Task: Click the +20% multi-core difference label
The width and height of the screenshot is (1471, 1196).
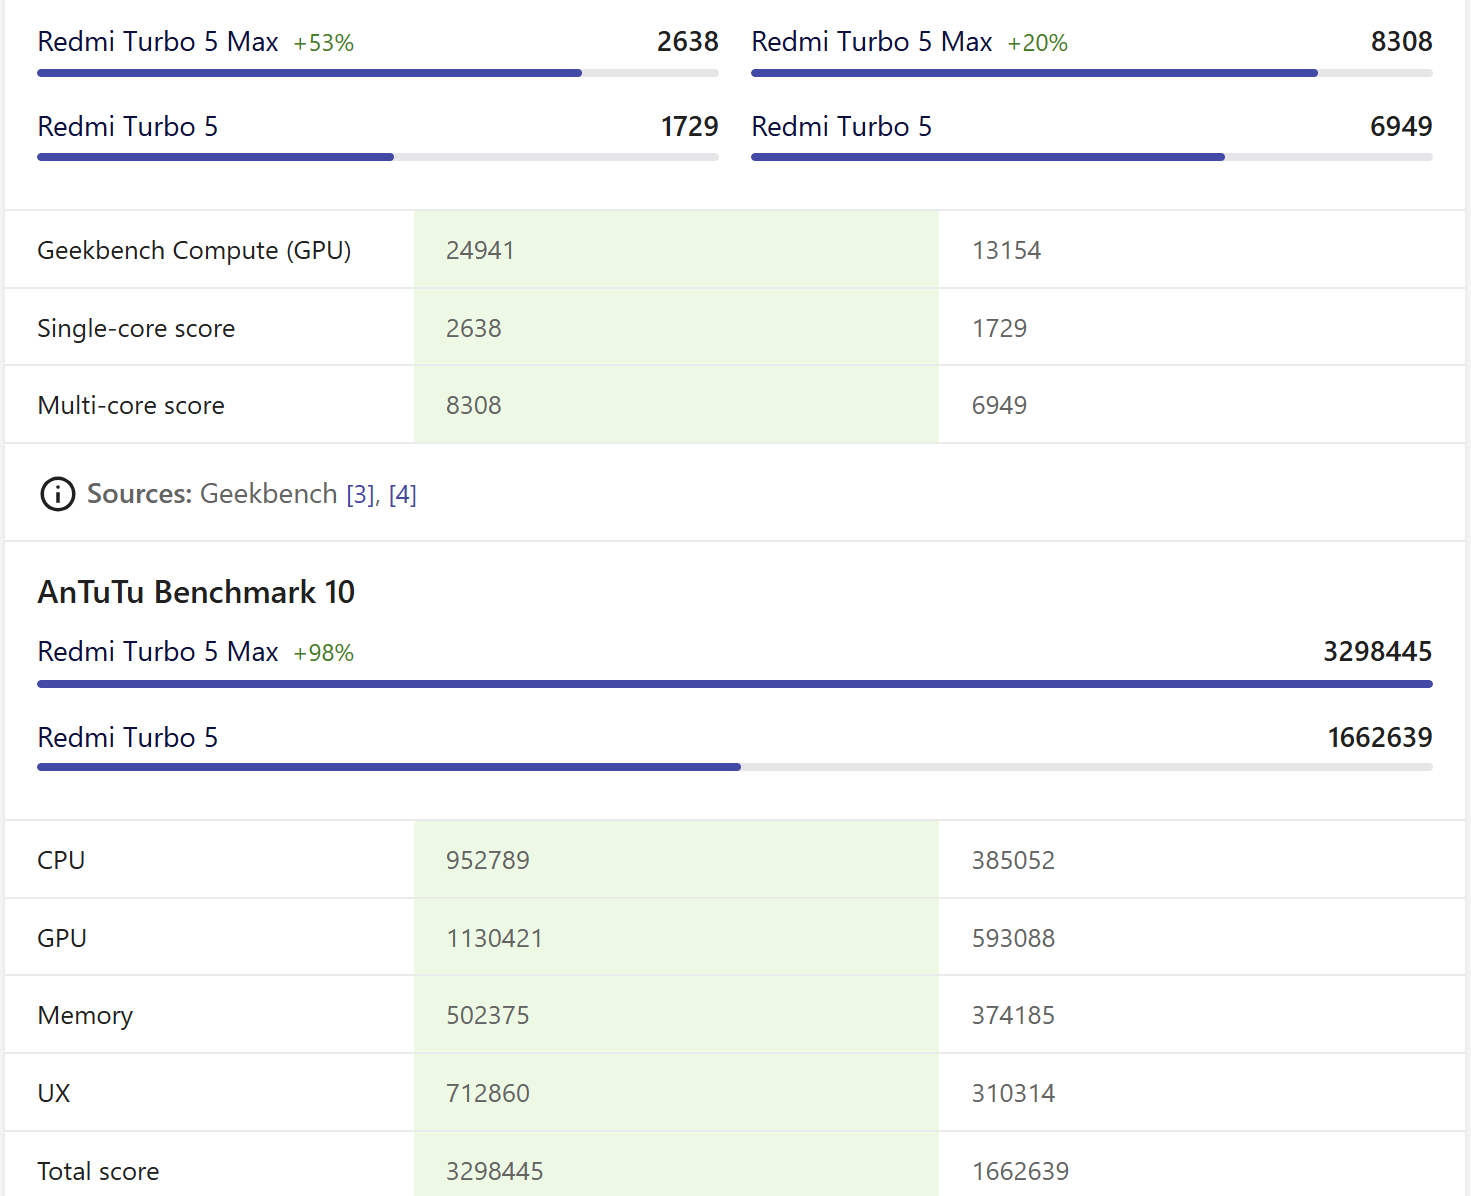Action: tap(1038, 43)
